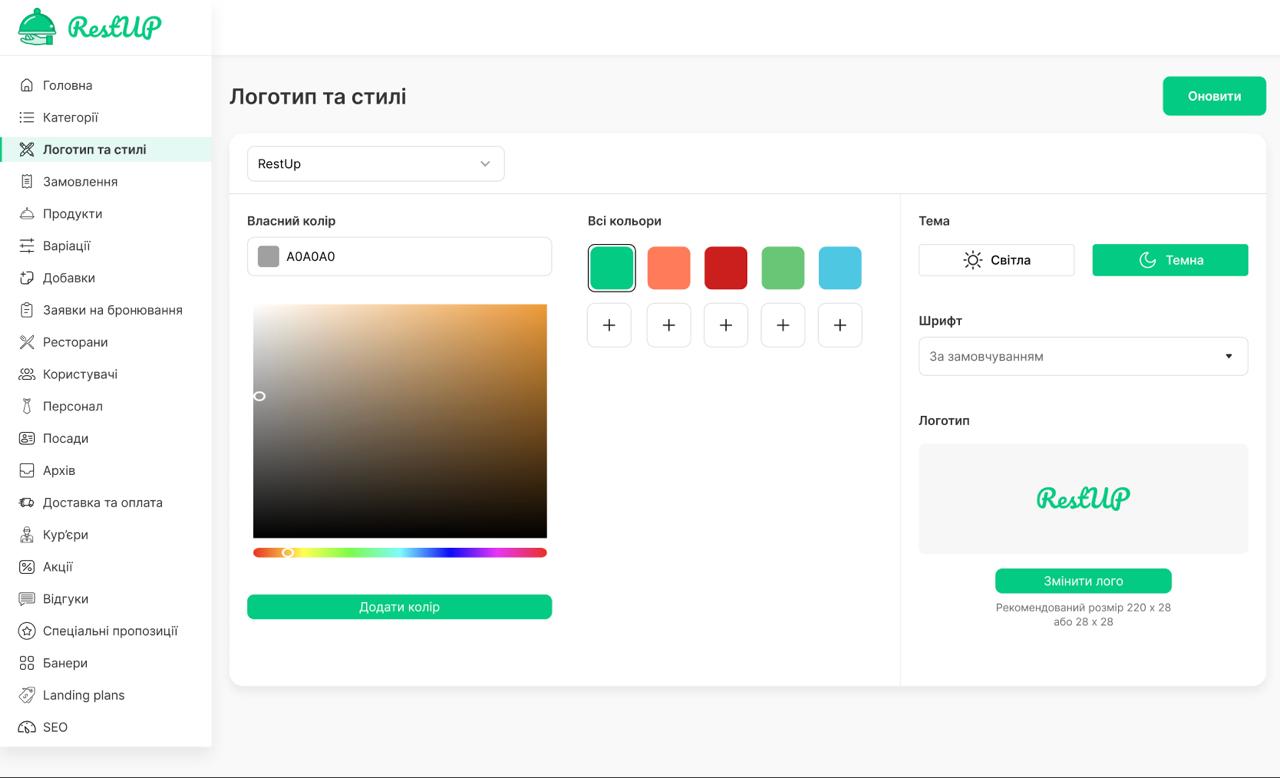Viewport: 1280px width, 778px height.
Task: Click the dish cloche icon next to Продукти
Action: click(27, 214)
